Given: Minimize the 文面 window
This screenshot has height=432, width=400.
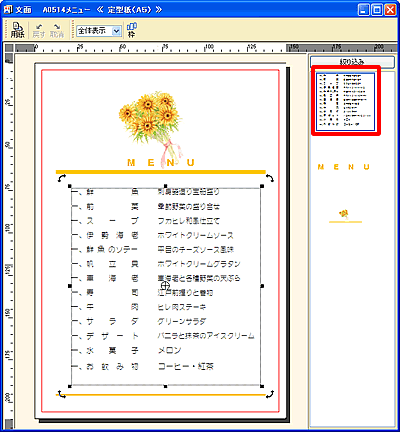Looking at the screenshot, I should pos(364,10).
